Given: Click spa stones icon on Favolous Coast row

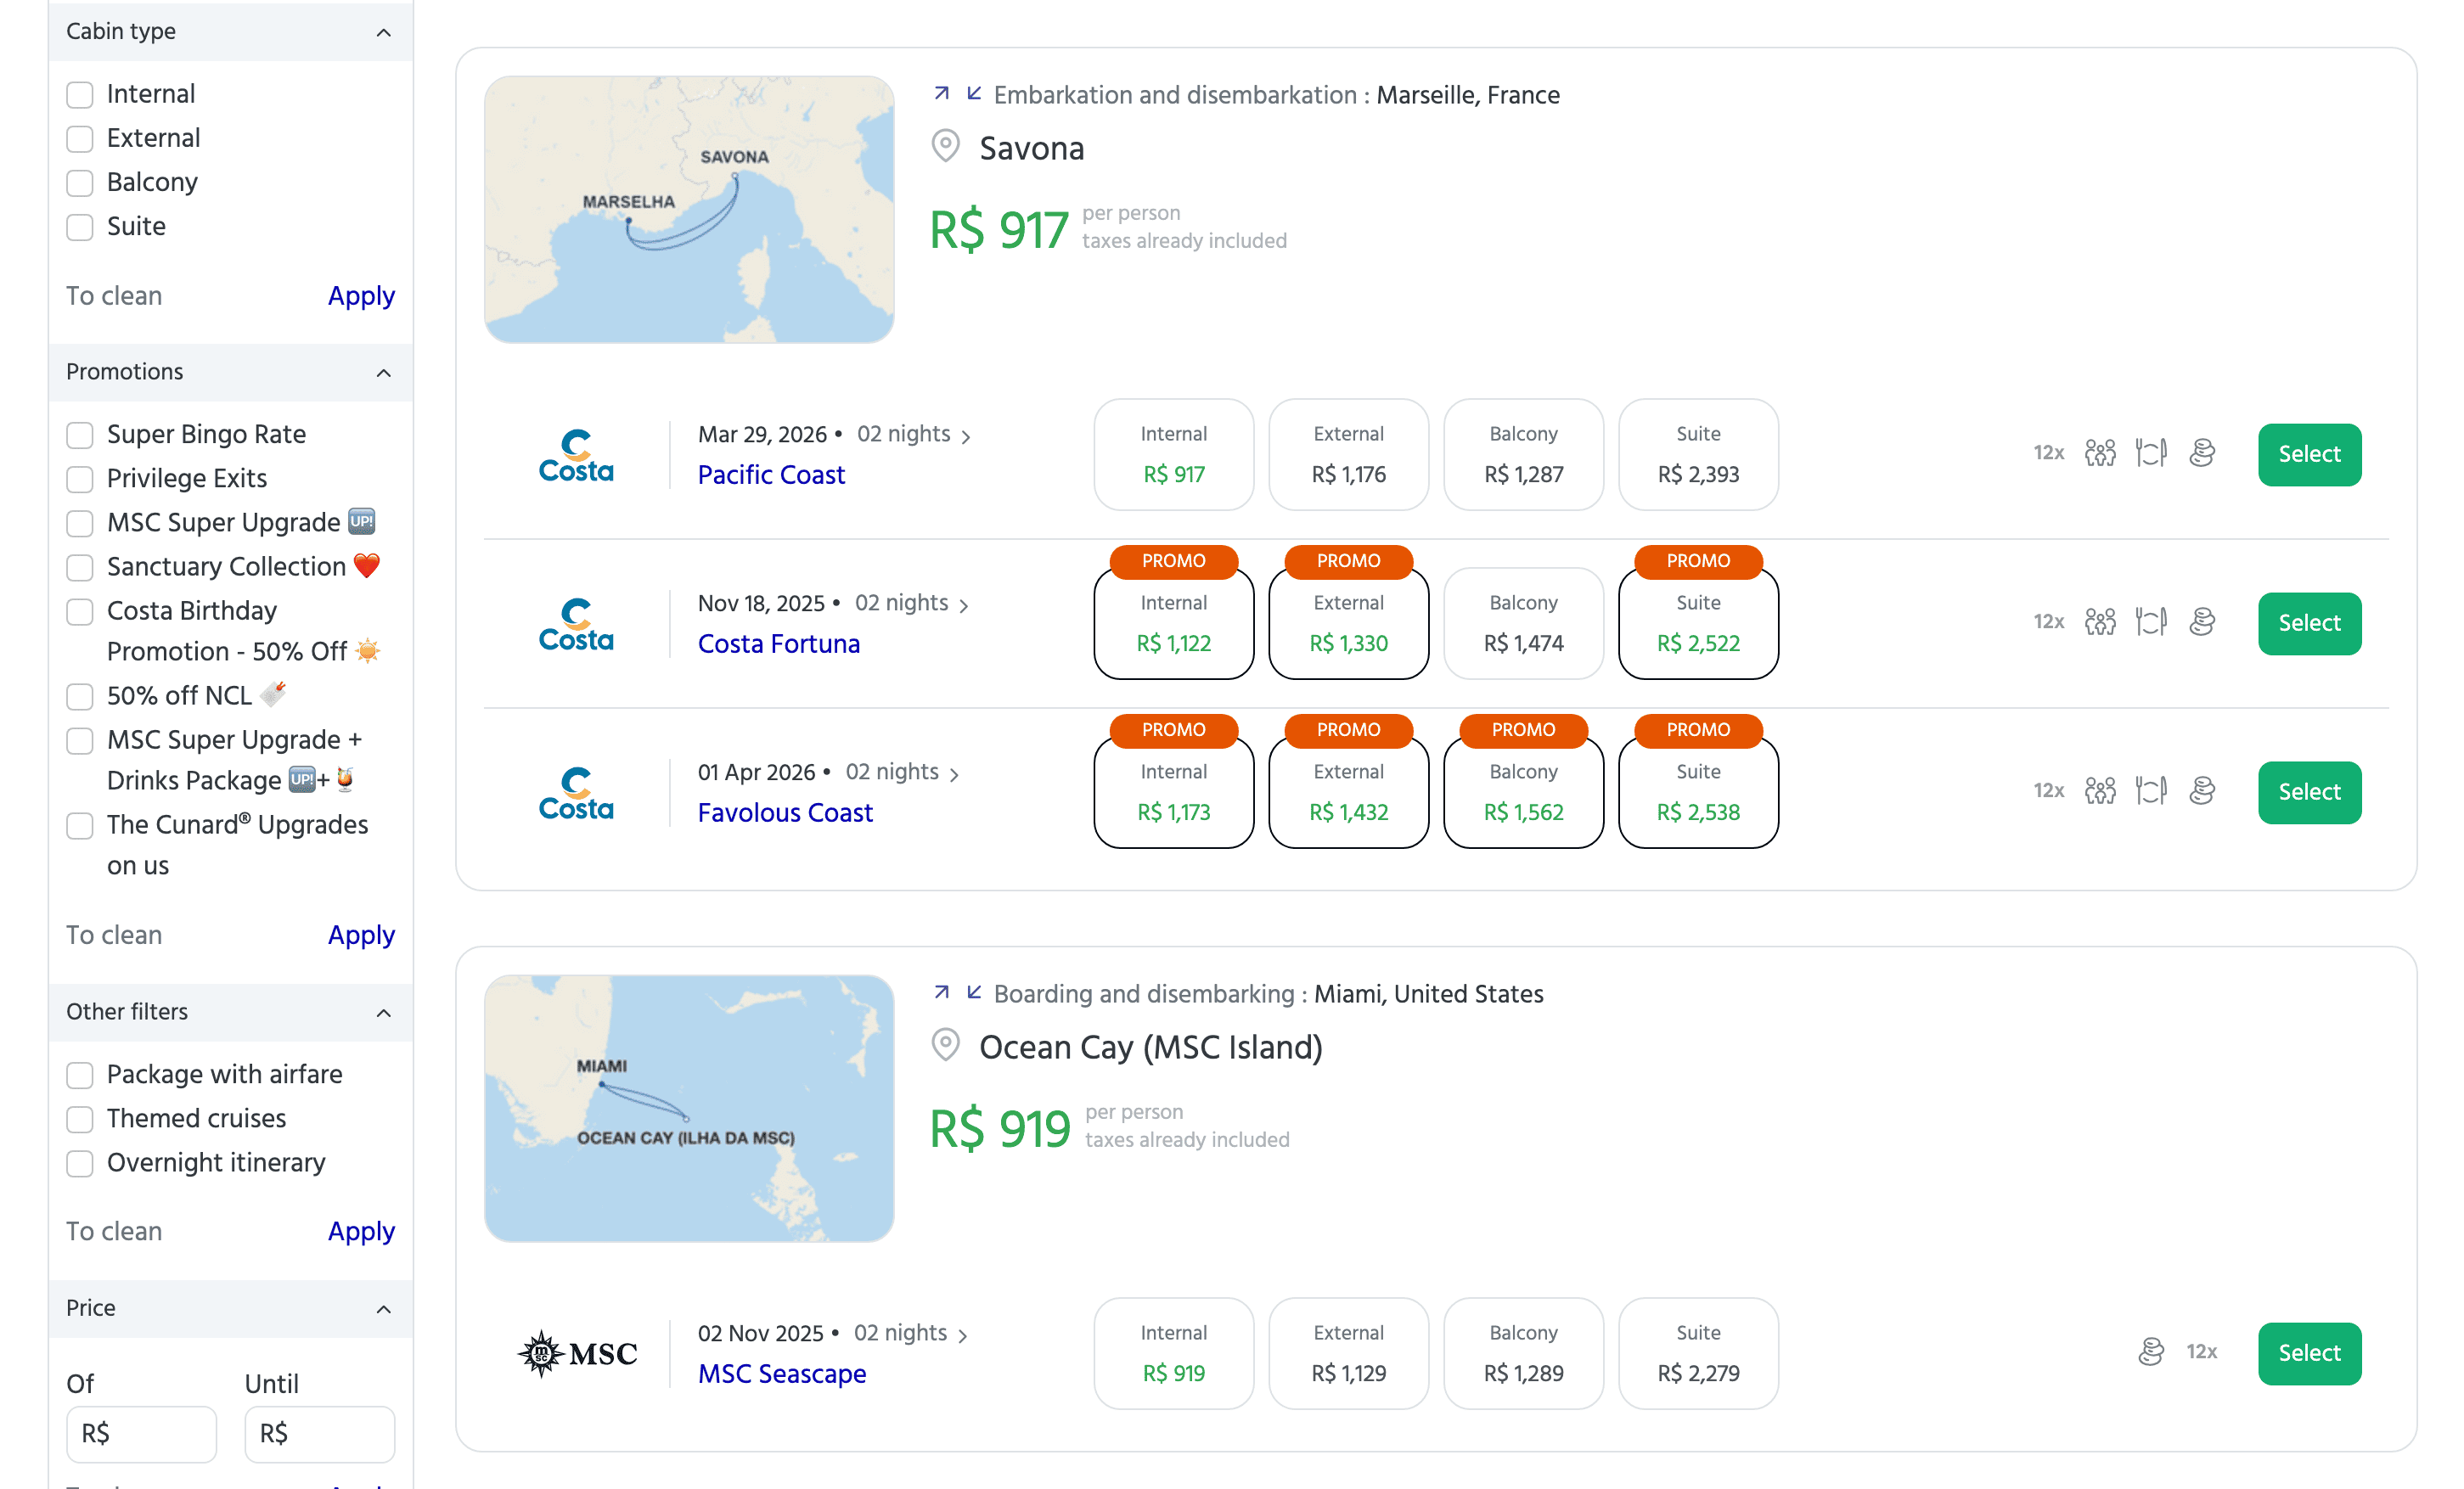Looking at the screenshot, I should pyautogui.click(x=2202, y=791).
